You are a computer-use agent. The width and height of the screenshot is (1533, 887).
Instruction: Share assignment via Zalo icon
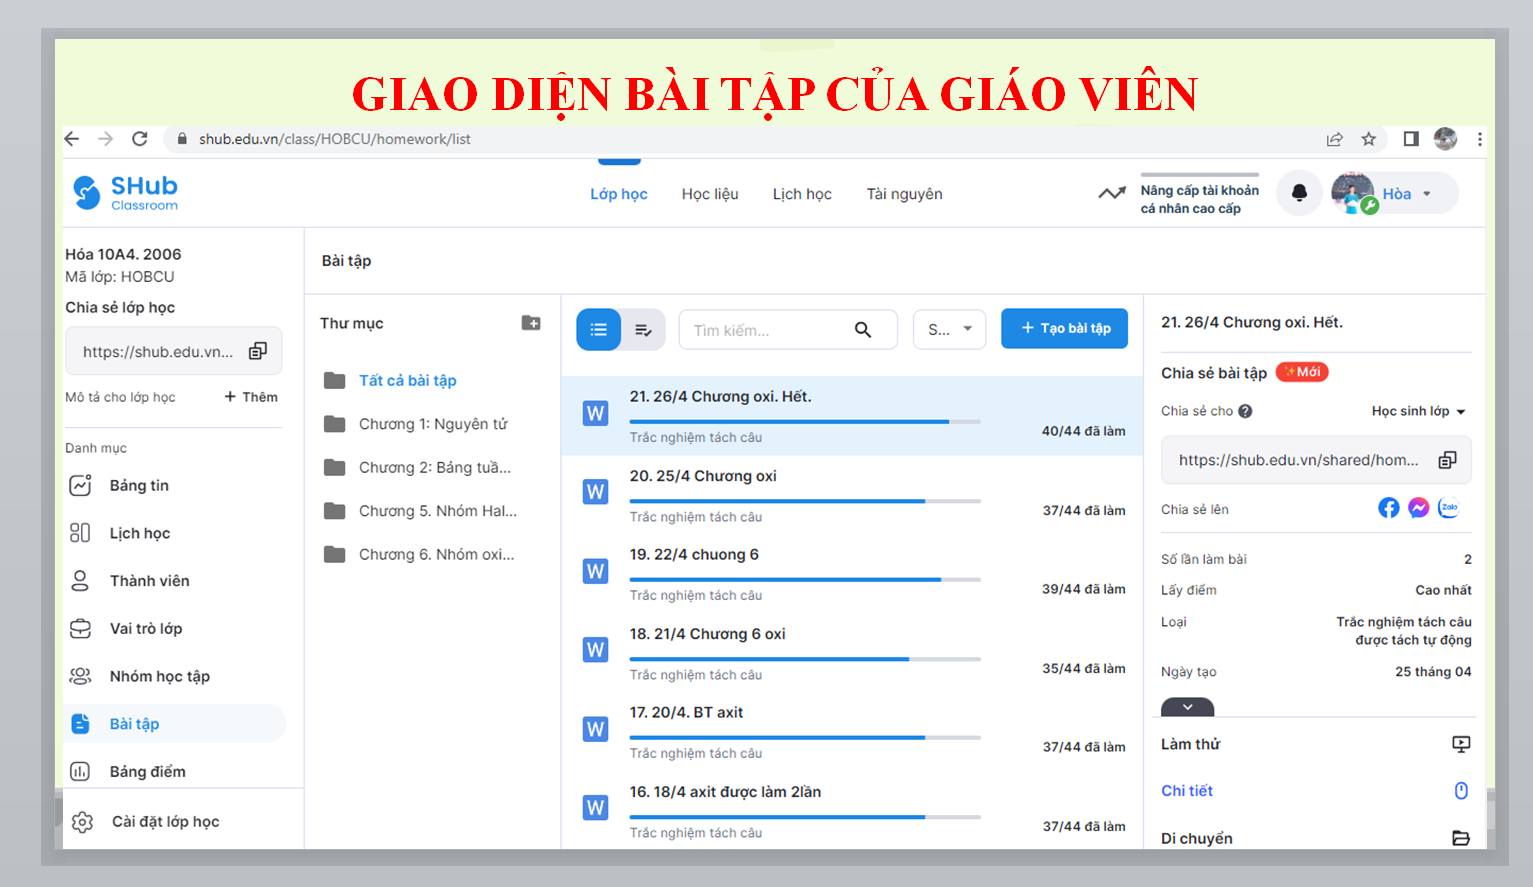[1448, 508]
